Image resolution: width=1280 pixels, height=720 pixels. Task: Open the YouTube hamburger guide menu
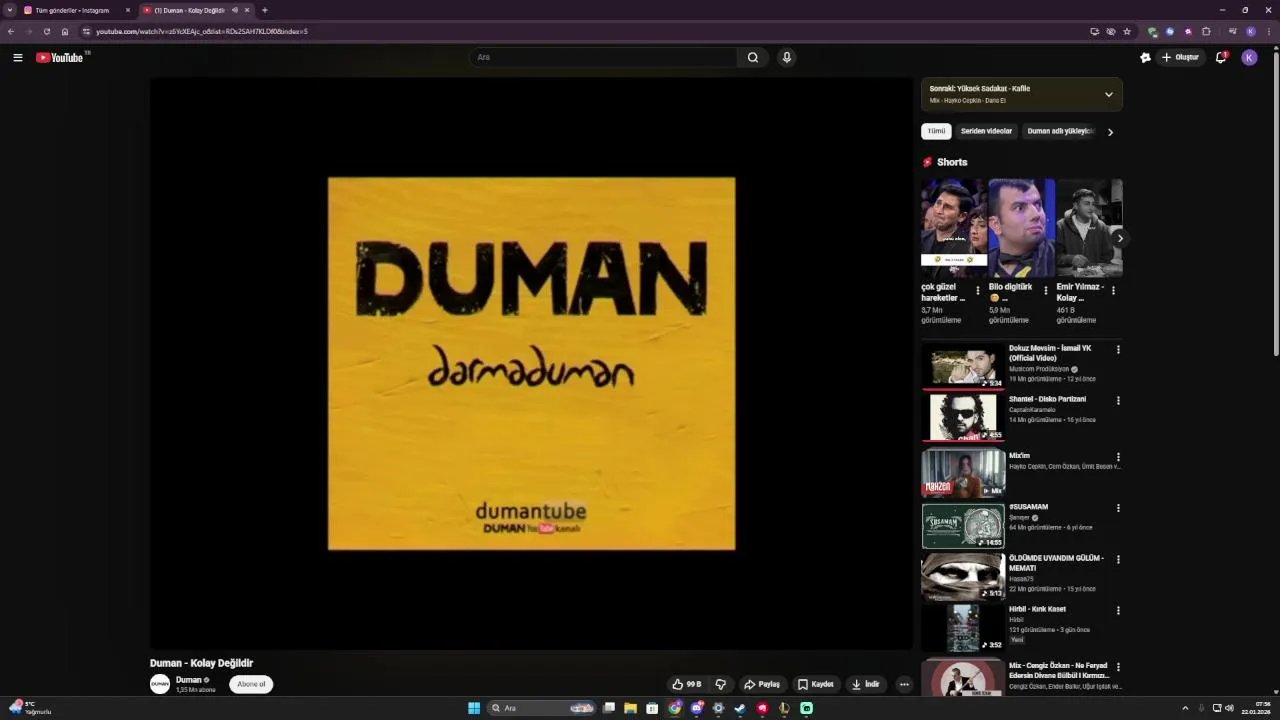[17, 57]
